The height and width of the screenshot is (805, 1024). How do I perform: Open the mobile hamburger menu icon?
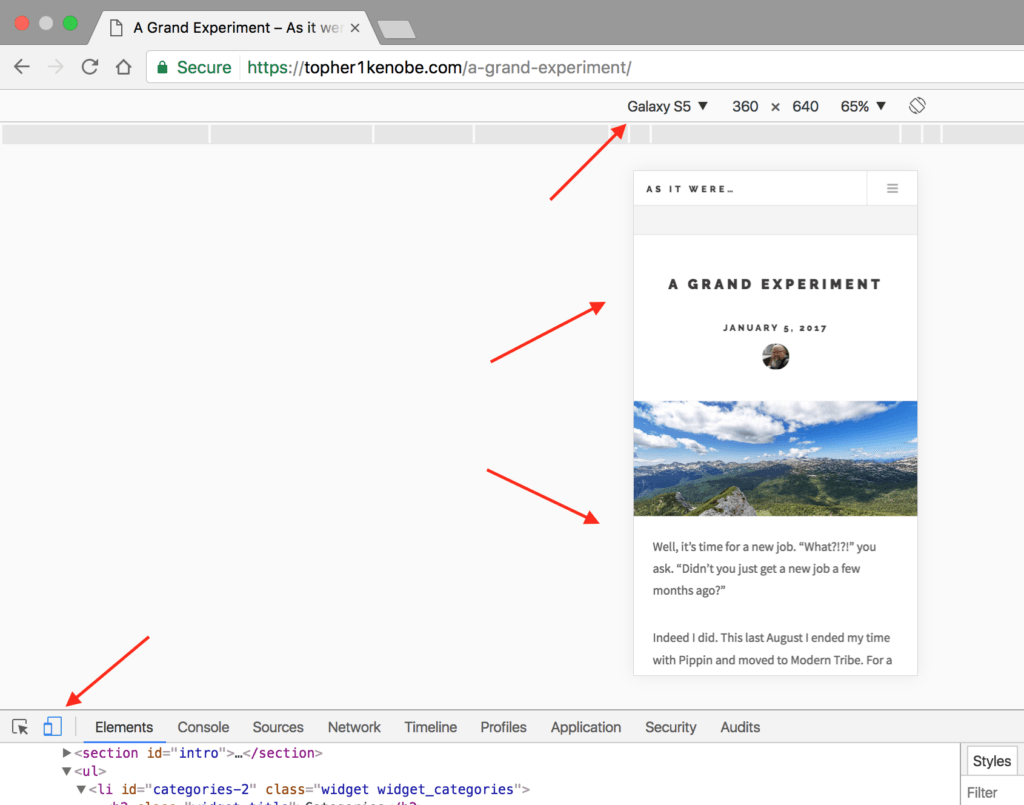[892, 189]
